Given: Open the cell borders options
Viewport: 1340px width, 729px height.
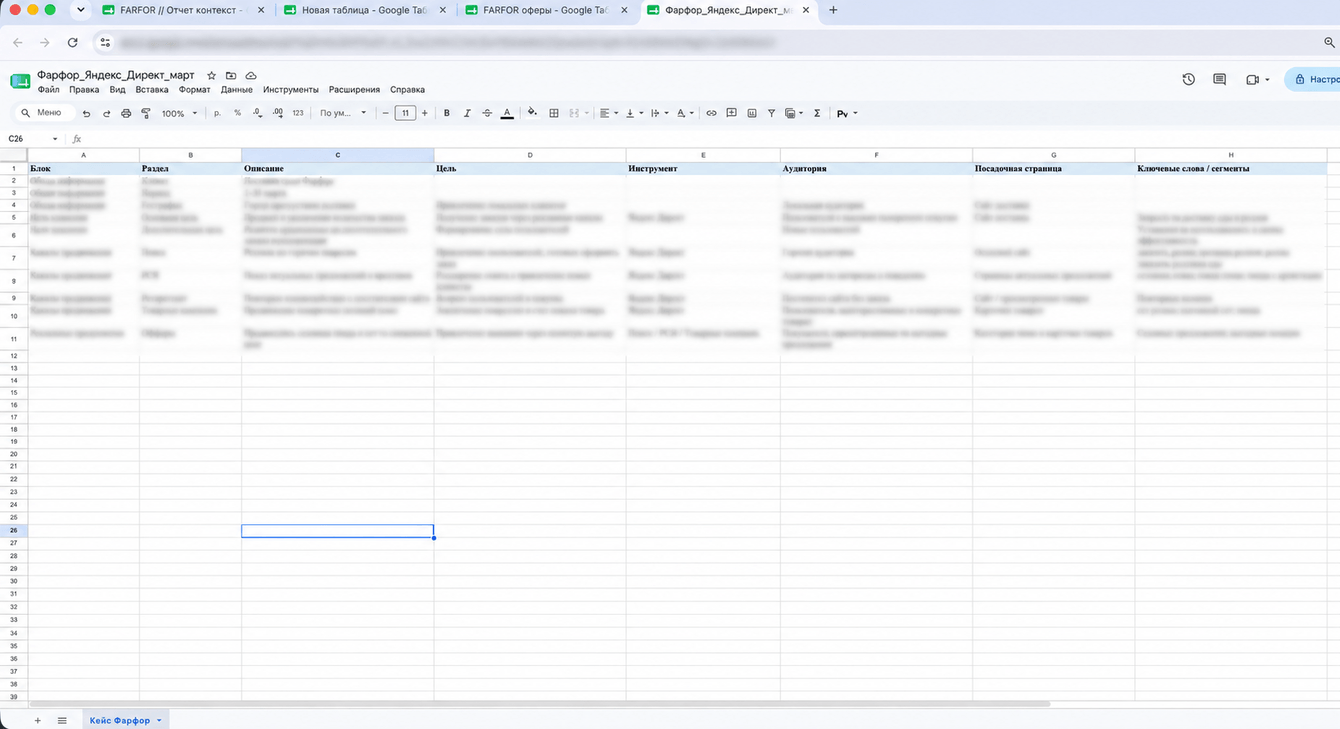Looking at the screenshot, I should pyautogui.click(x=554, y=113).
